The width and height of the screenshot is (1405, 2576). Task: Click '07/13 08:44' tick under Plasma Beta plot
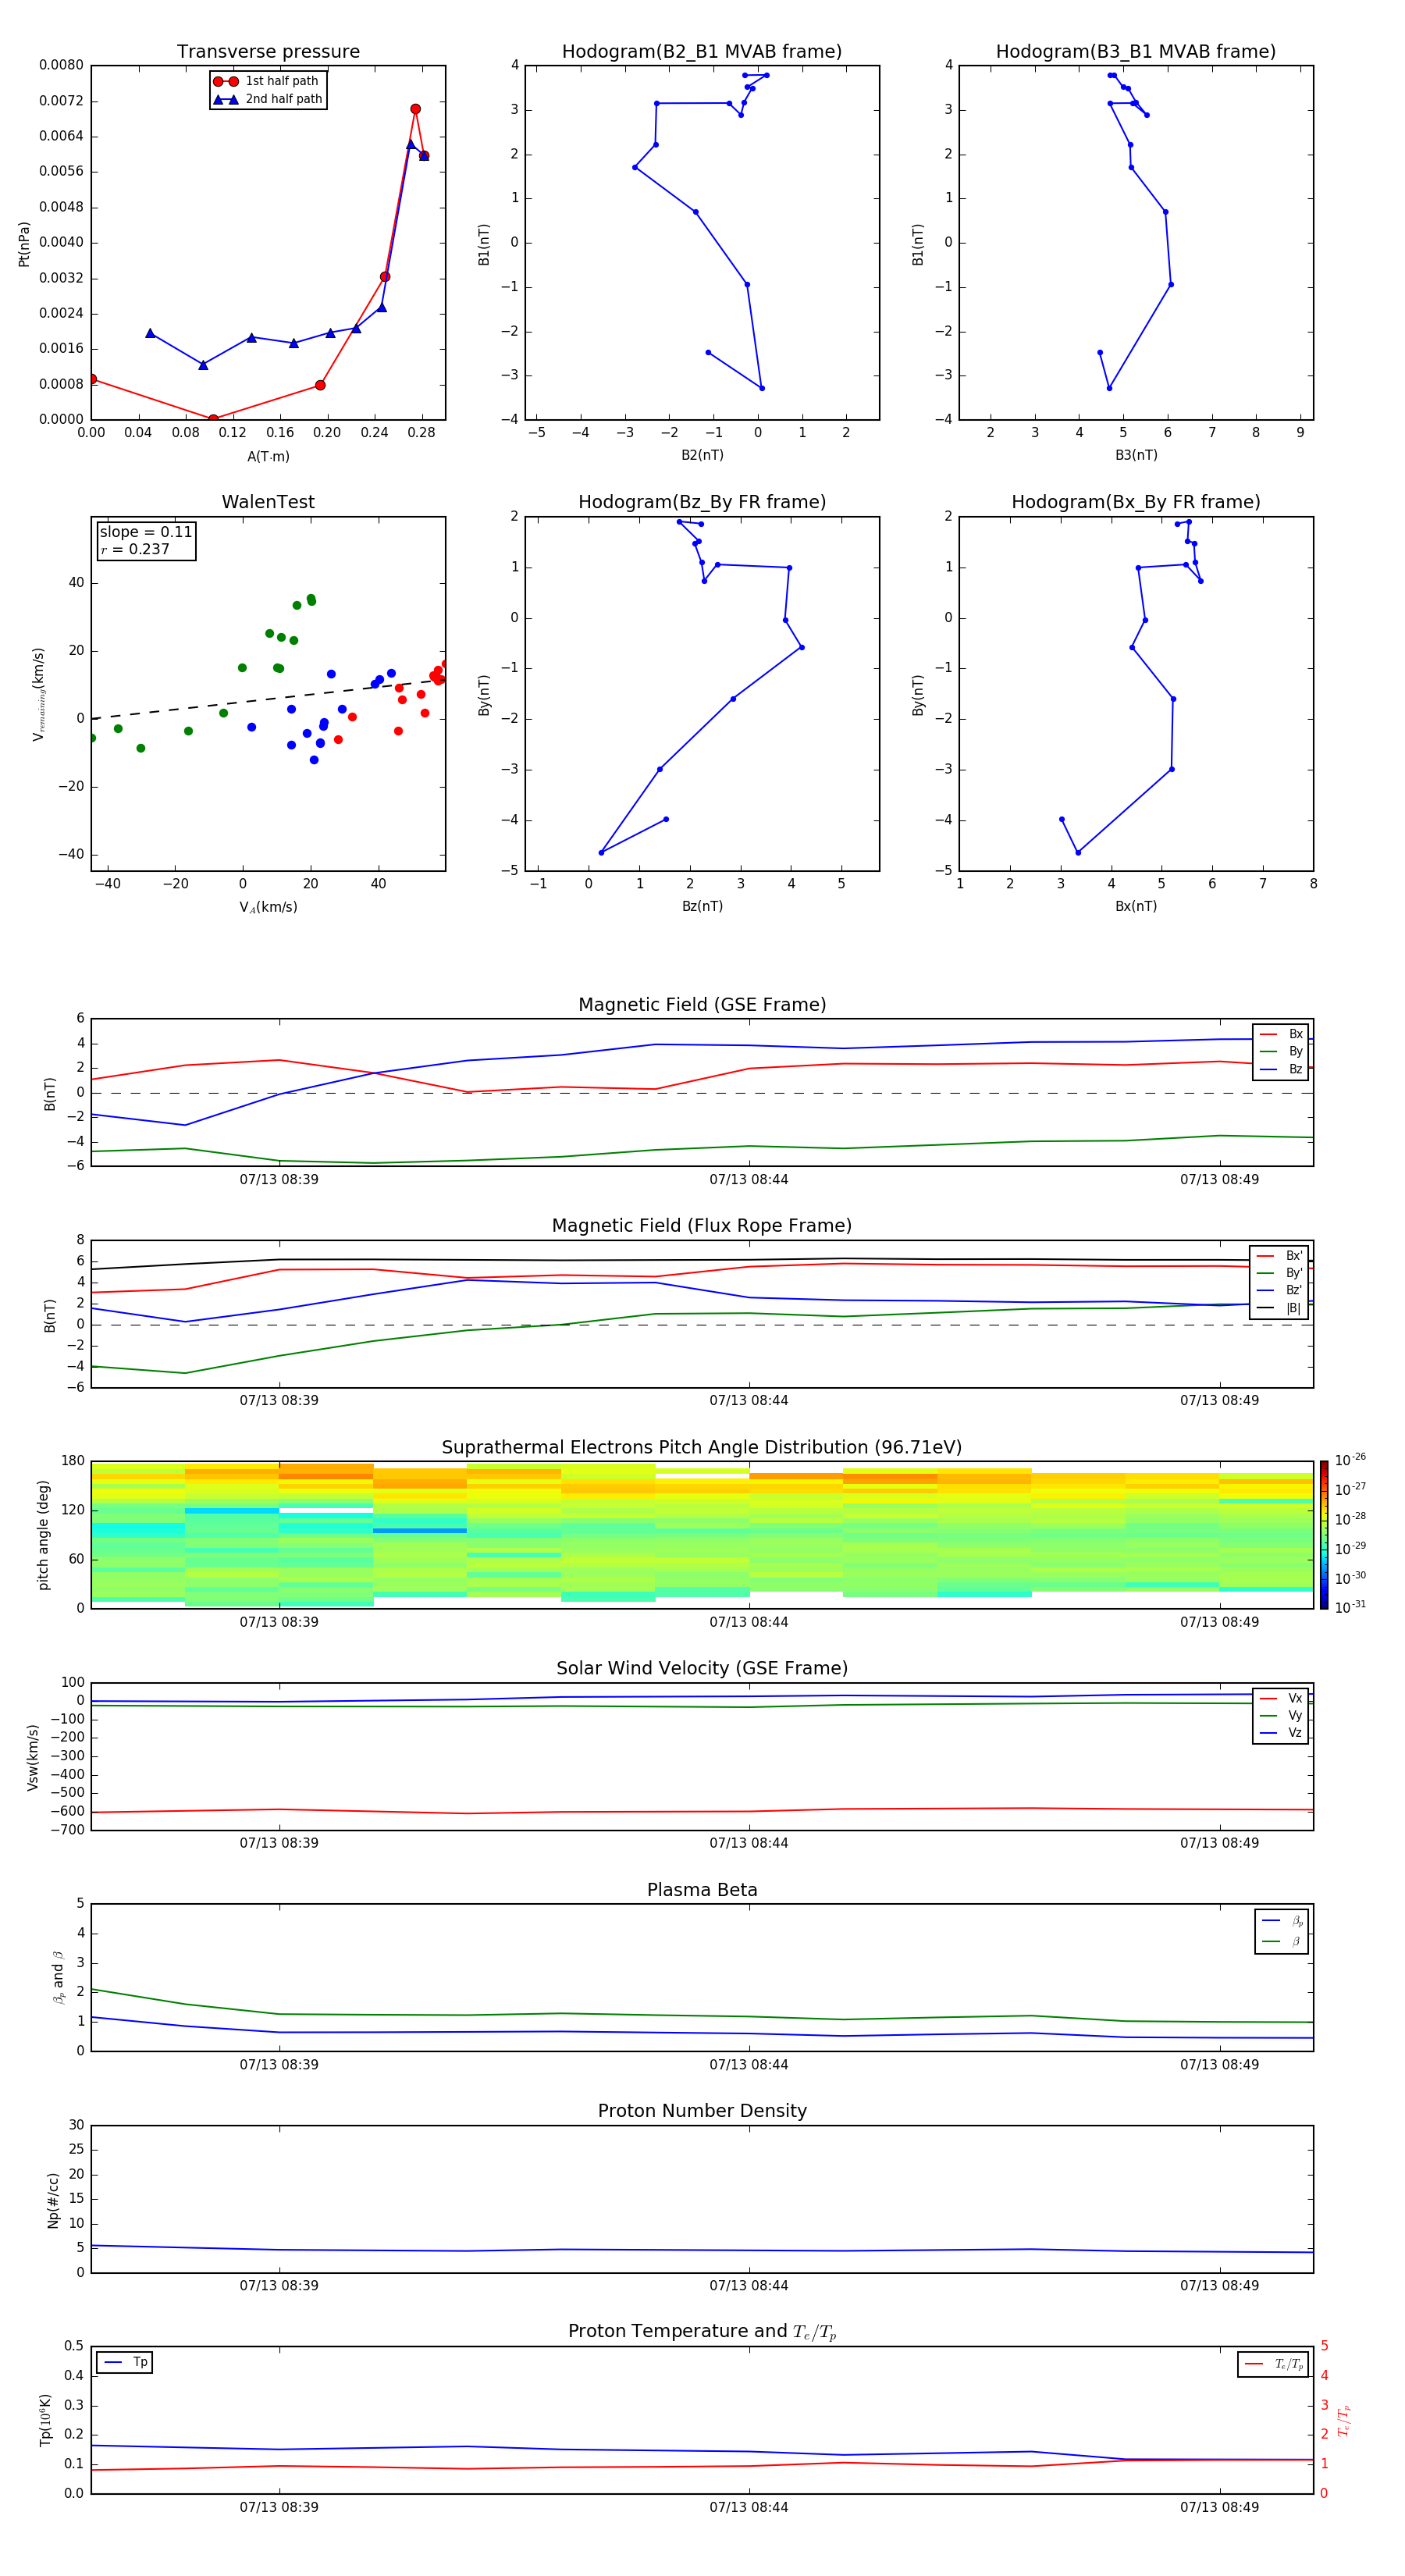(x=749, y=2064)
